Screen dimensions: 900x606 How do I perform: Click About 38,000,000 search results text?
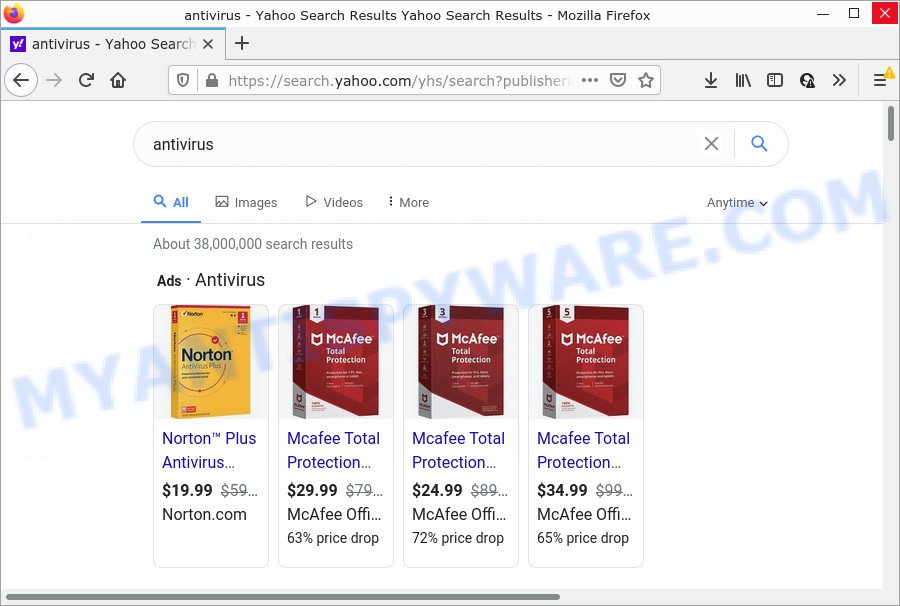click(253, 244)
